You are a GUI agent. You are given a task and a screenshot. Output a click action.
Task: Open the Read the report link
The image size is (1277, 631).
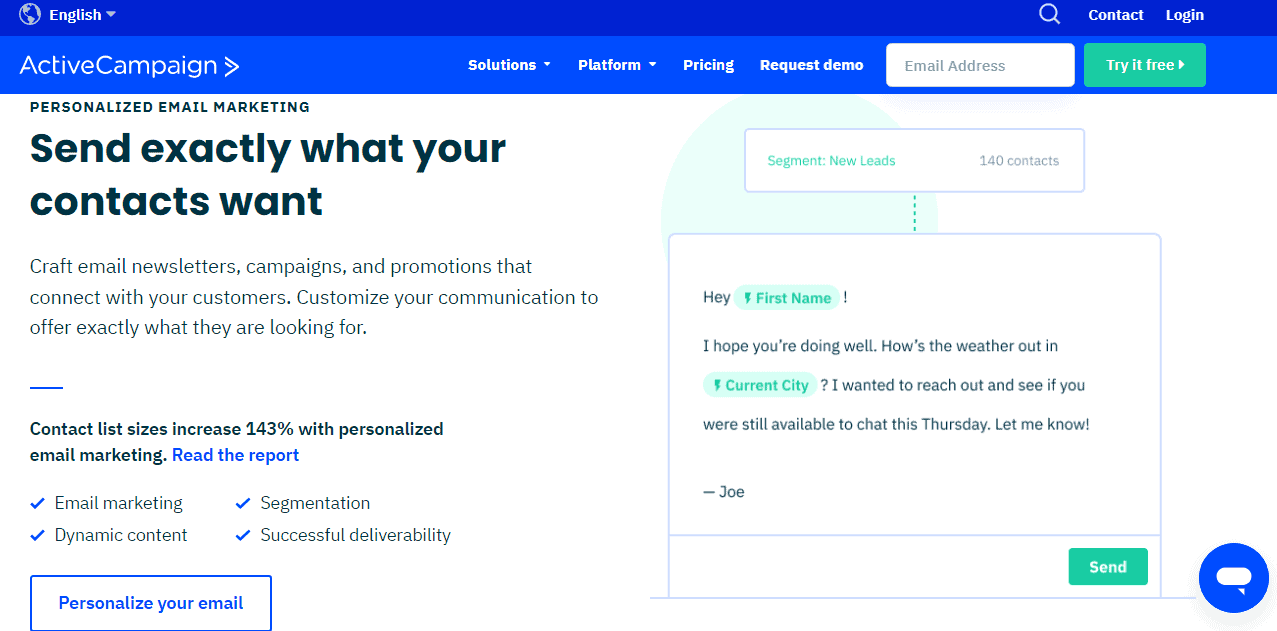(235, 455)
